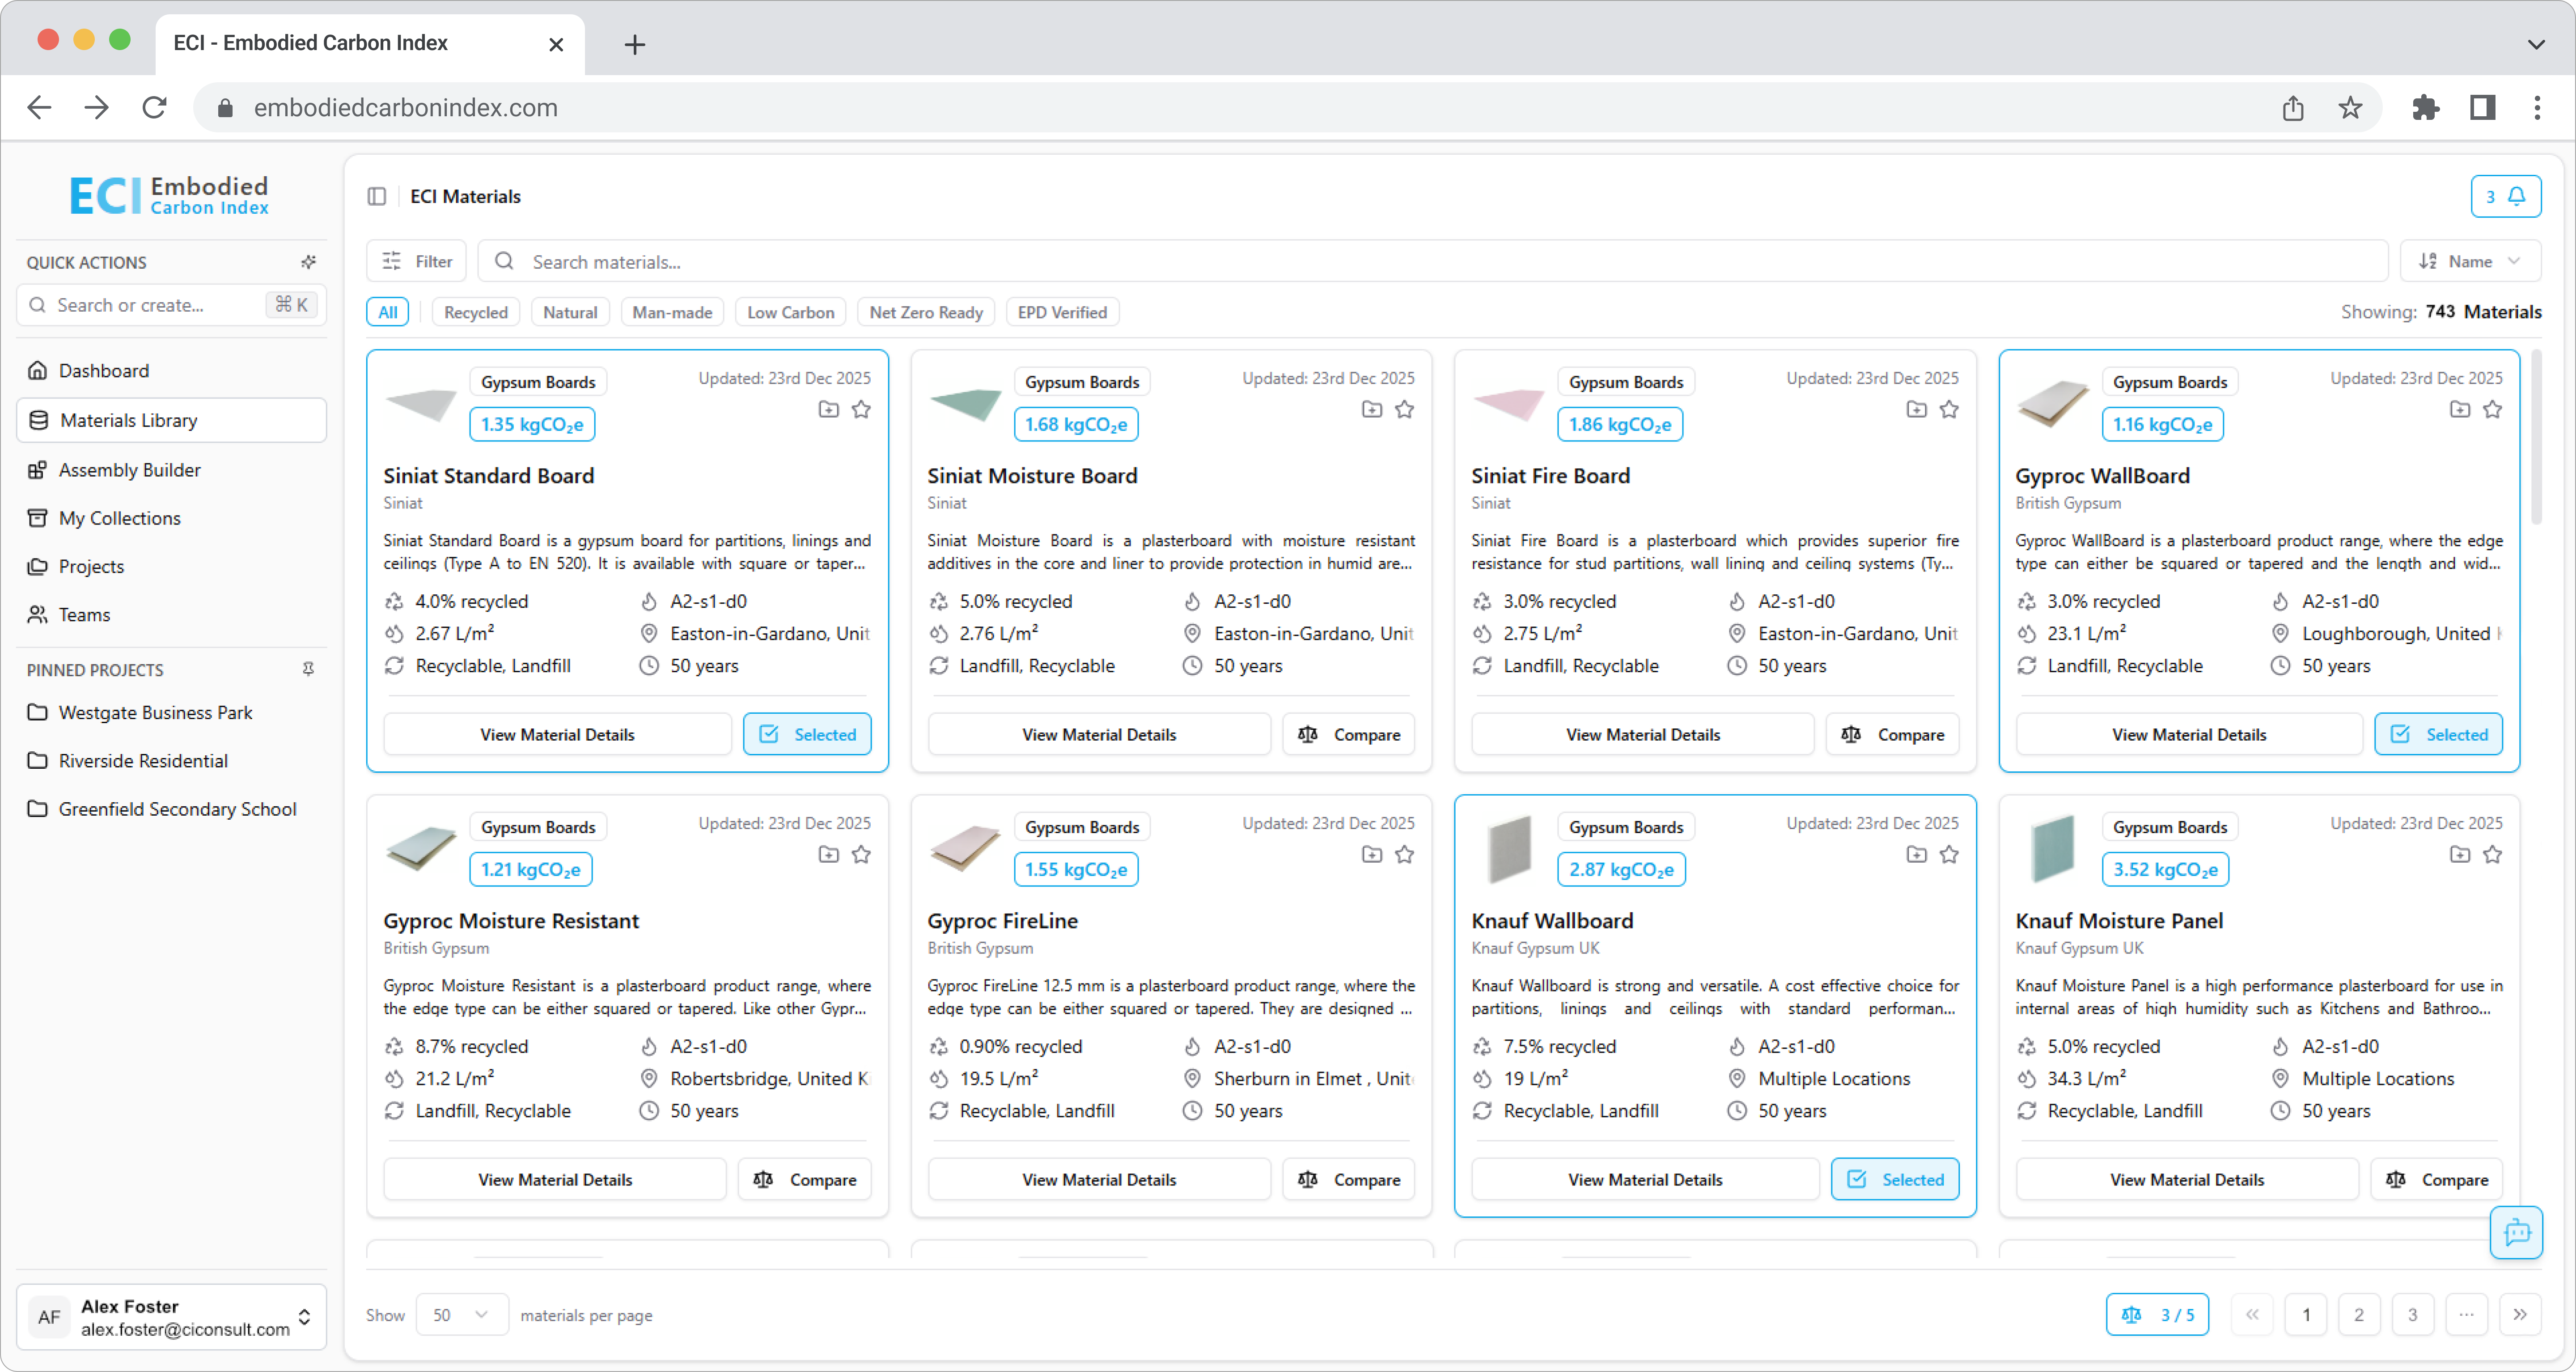Screen dimensions: 2576x1372
Task: Favorite Siniat Standard Board with the star
Action: 861,409
